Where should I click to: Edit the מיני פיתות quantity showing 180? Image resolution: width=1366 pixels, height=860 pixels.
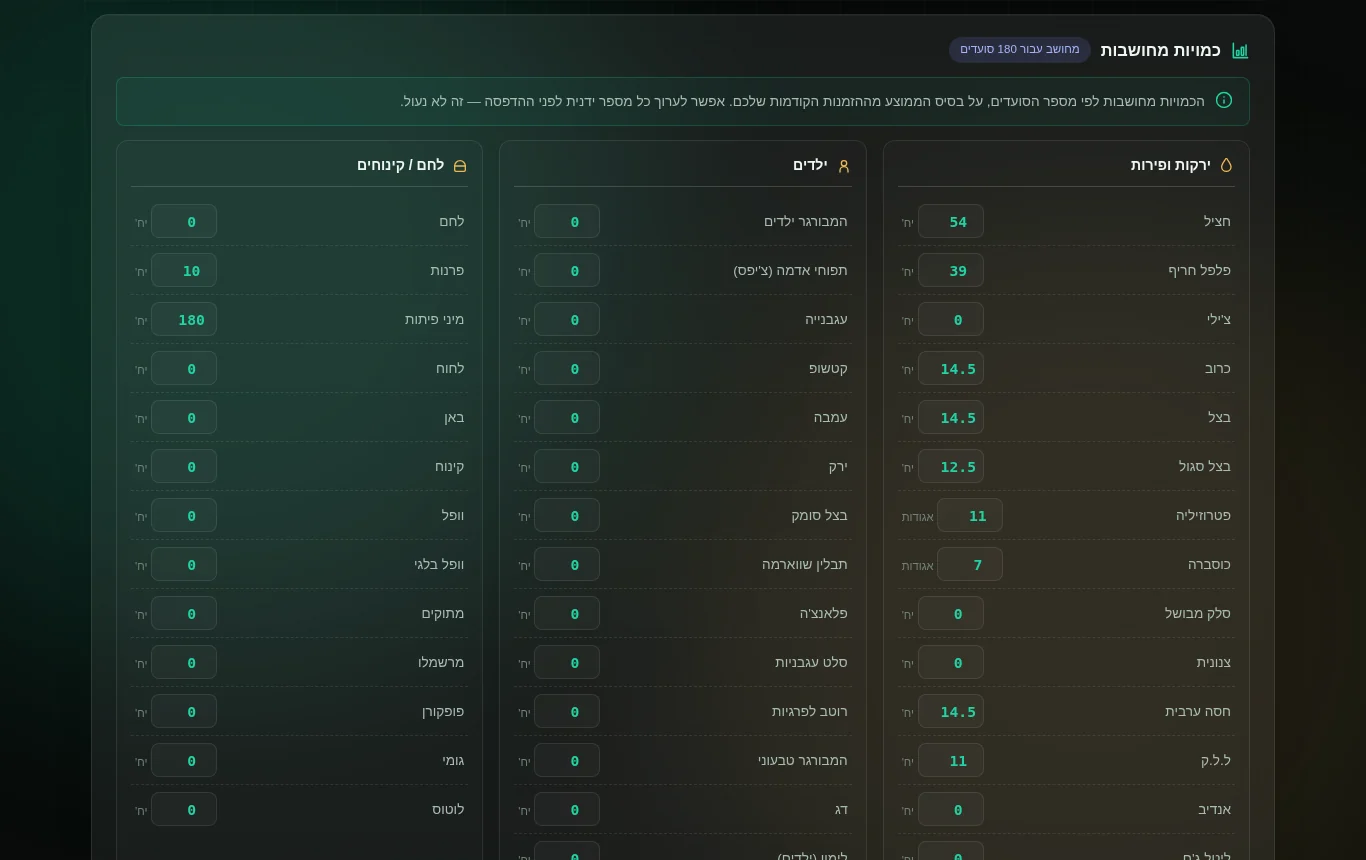(184, 319)
